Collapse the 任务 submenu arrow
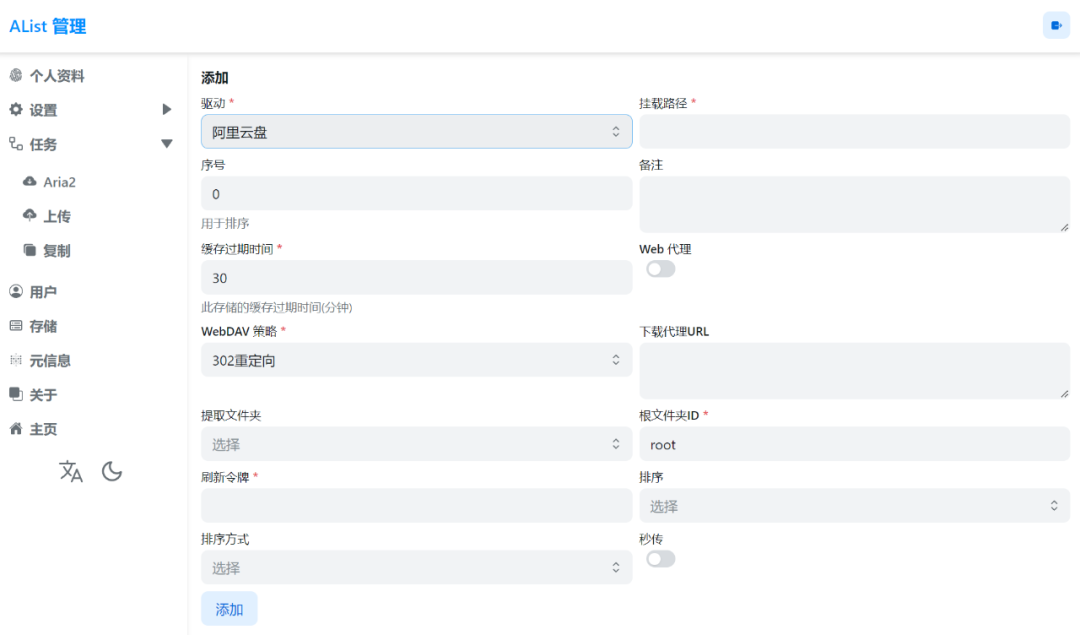Image resolution: width=1080 pixels, height=635 pixels. (167, 144)
